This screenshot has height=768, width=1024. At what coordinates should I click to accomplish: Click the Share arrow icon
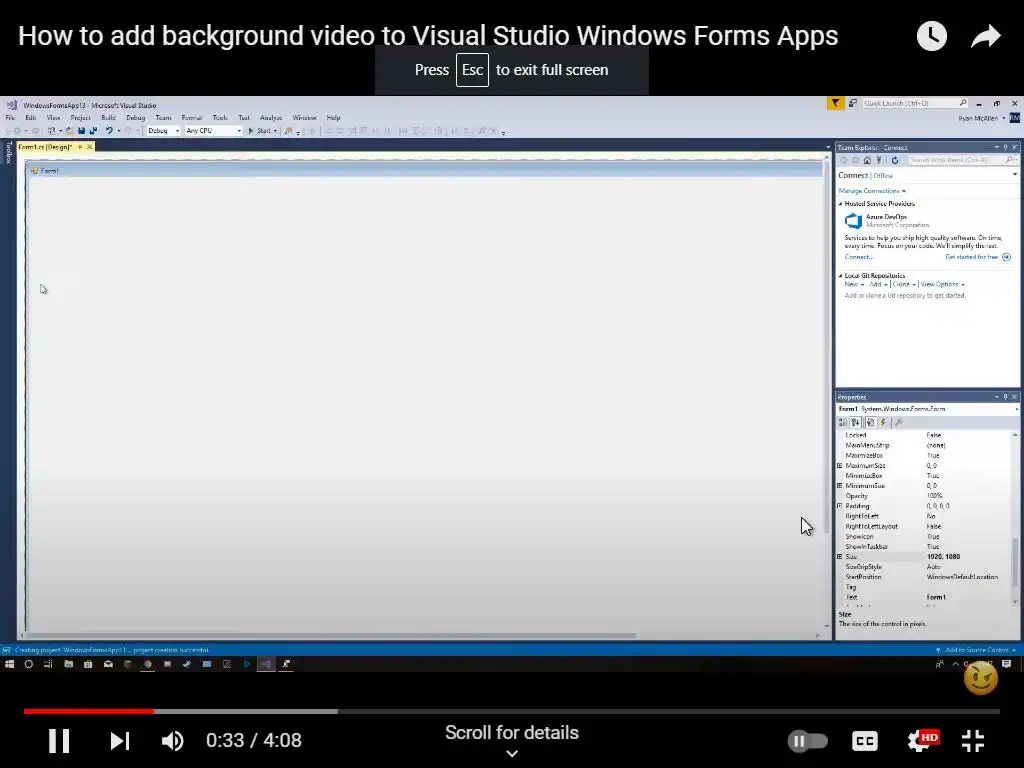(985, 36)
